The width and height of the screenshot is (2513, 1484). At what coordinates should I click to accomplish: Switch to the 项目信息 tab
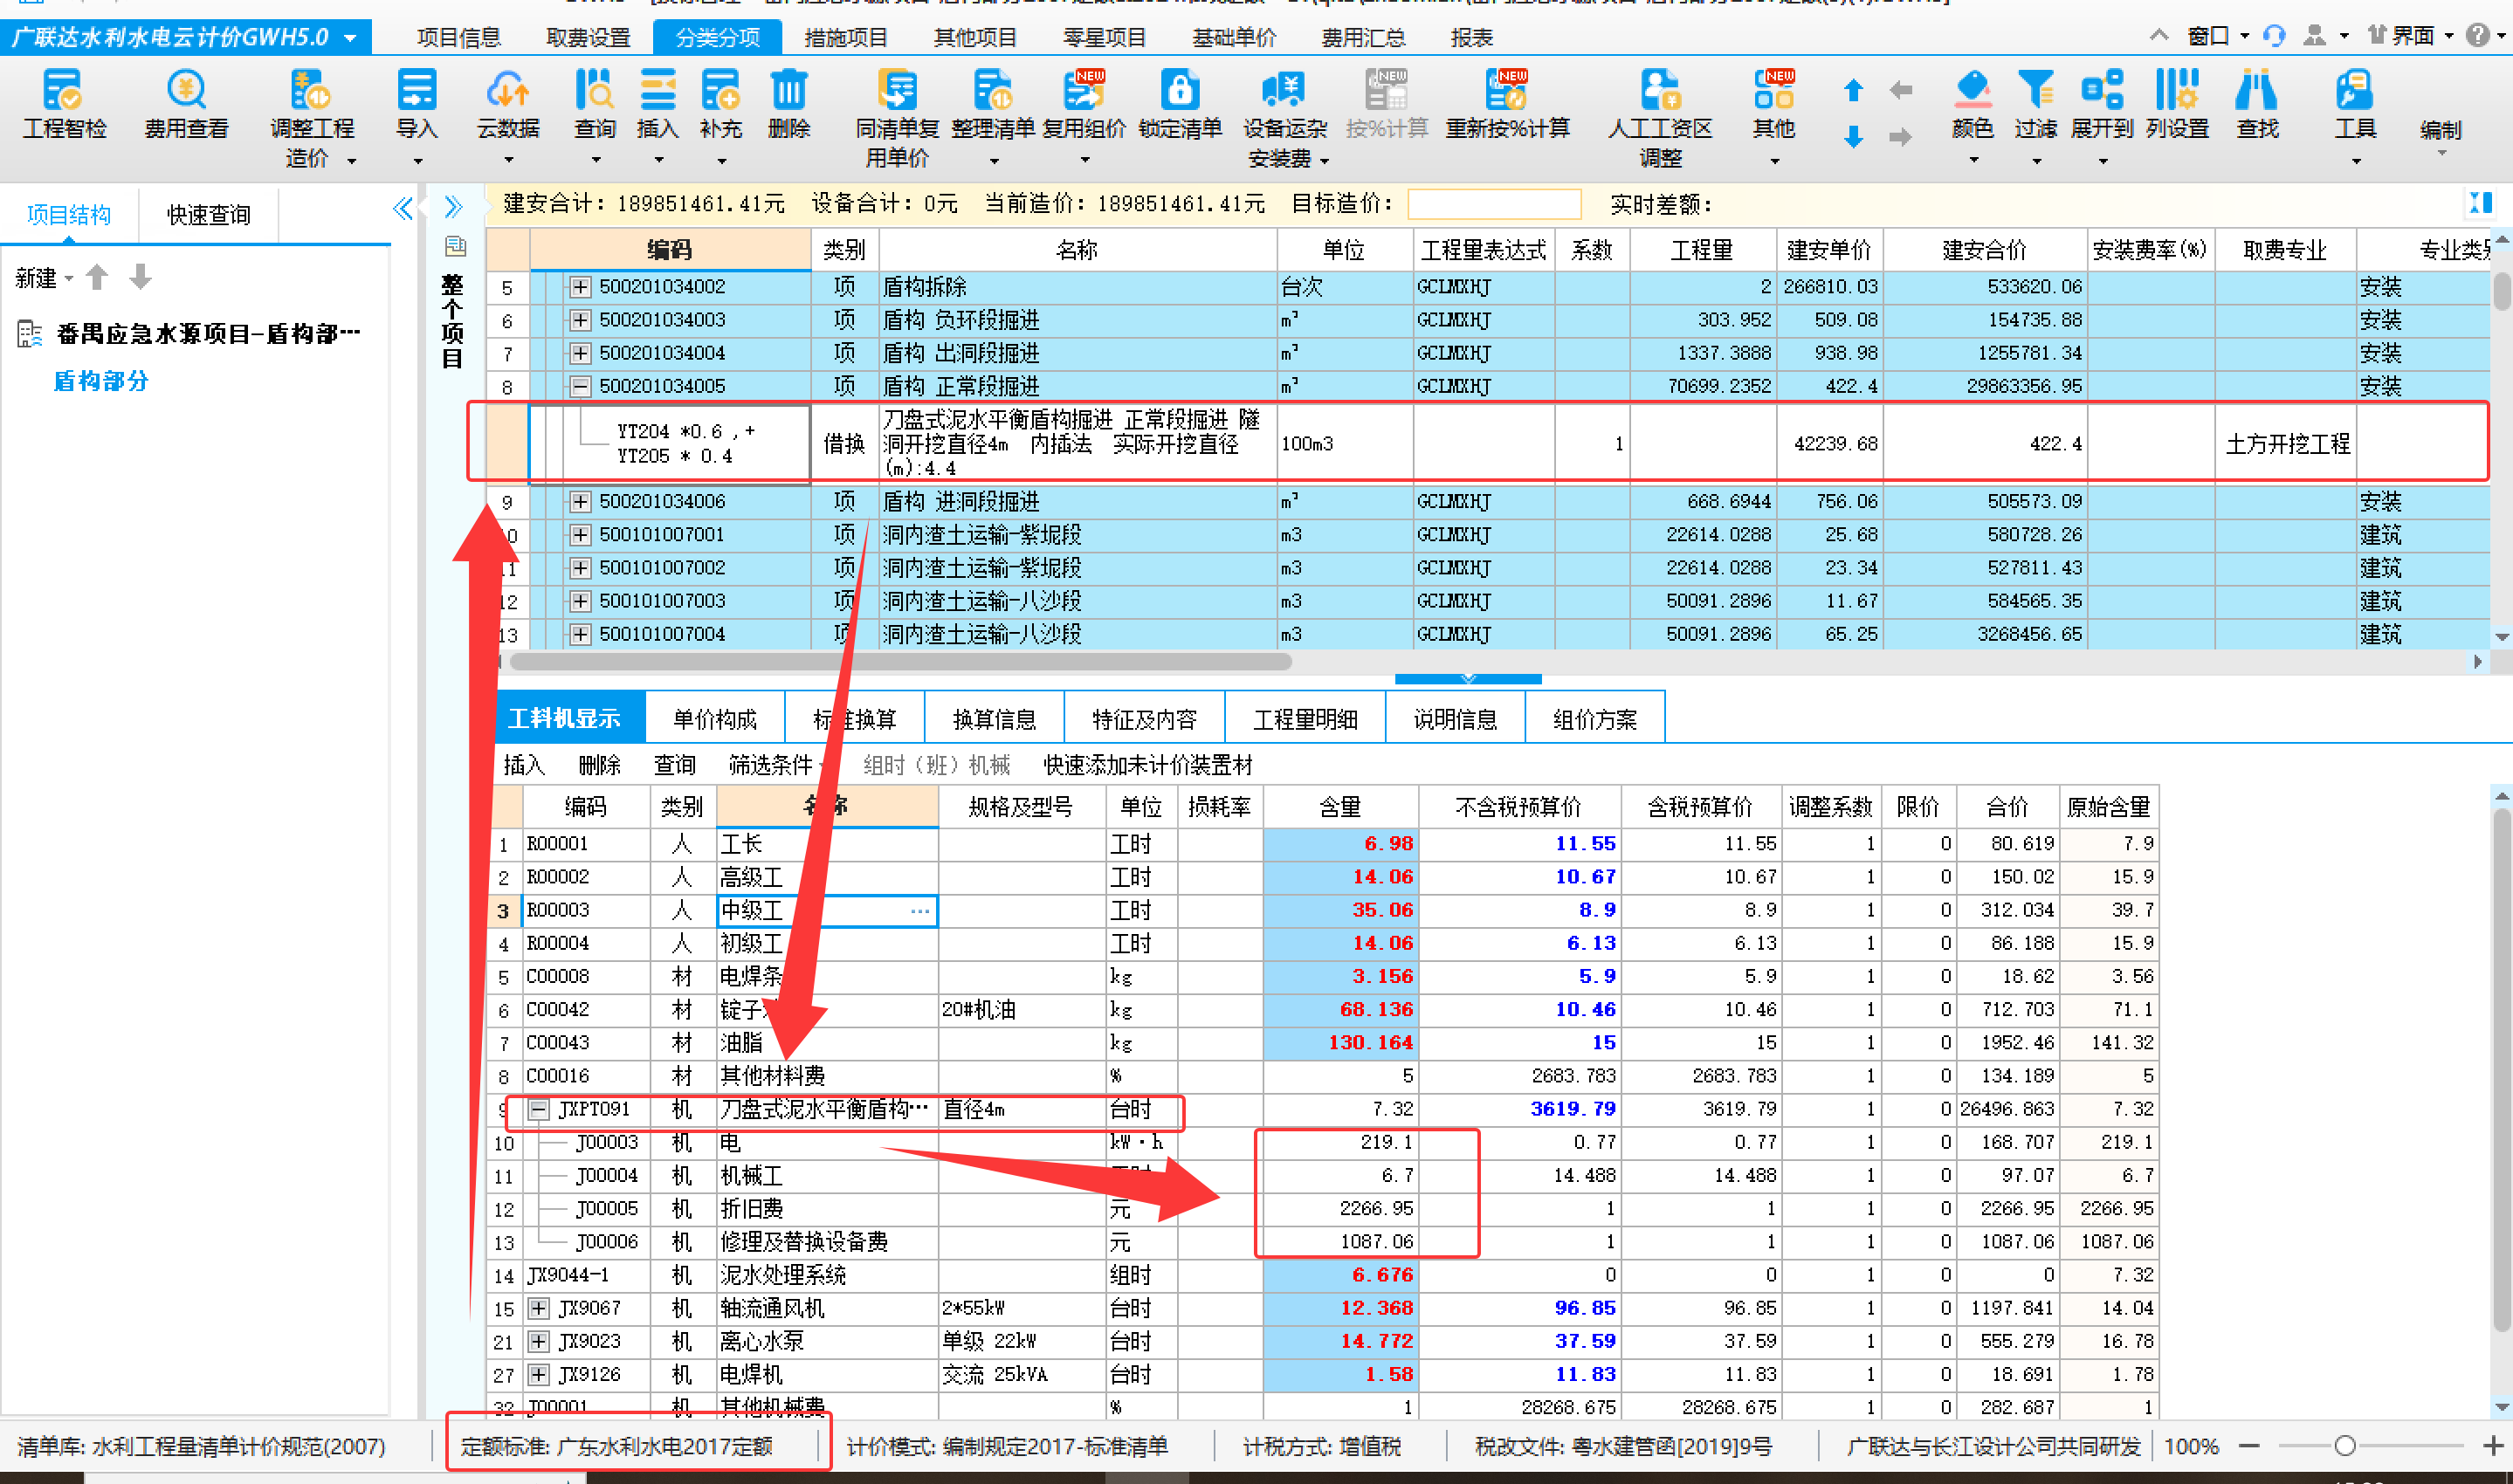458,38
